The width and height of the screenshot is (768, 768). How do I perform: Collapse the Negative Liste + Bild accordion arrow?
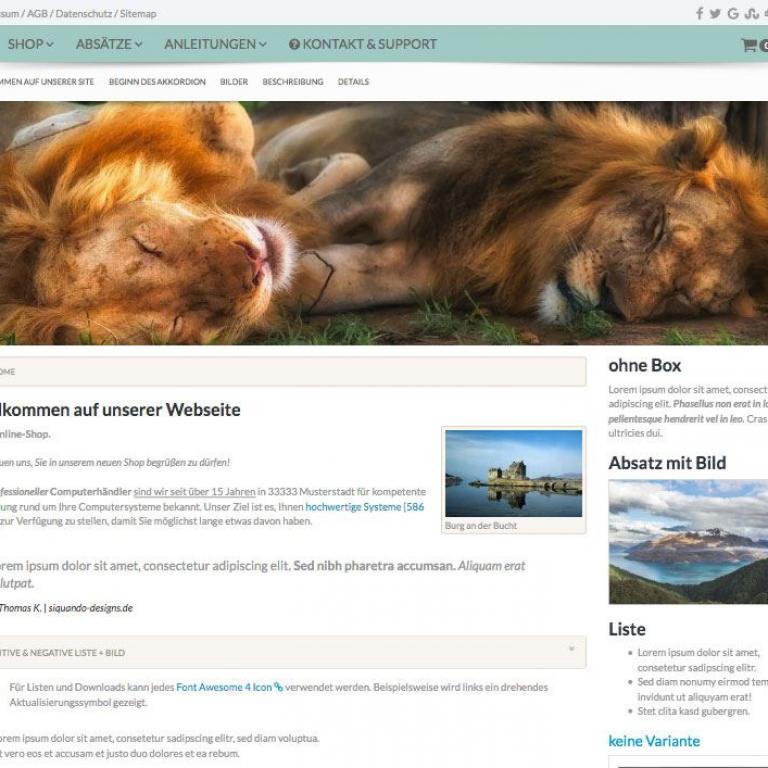[x=572, y=649]
